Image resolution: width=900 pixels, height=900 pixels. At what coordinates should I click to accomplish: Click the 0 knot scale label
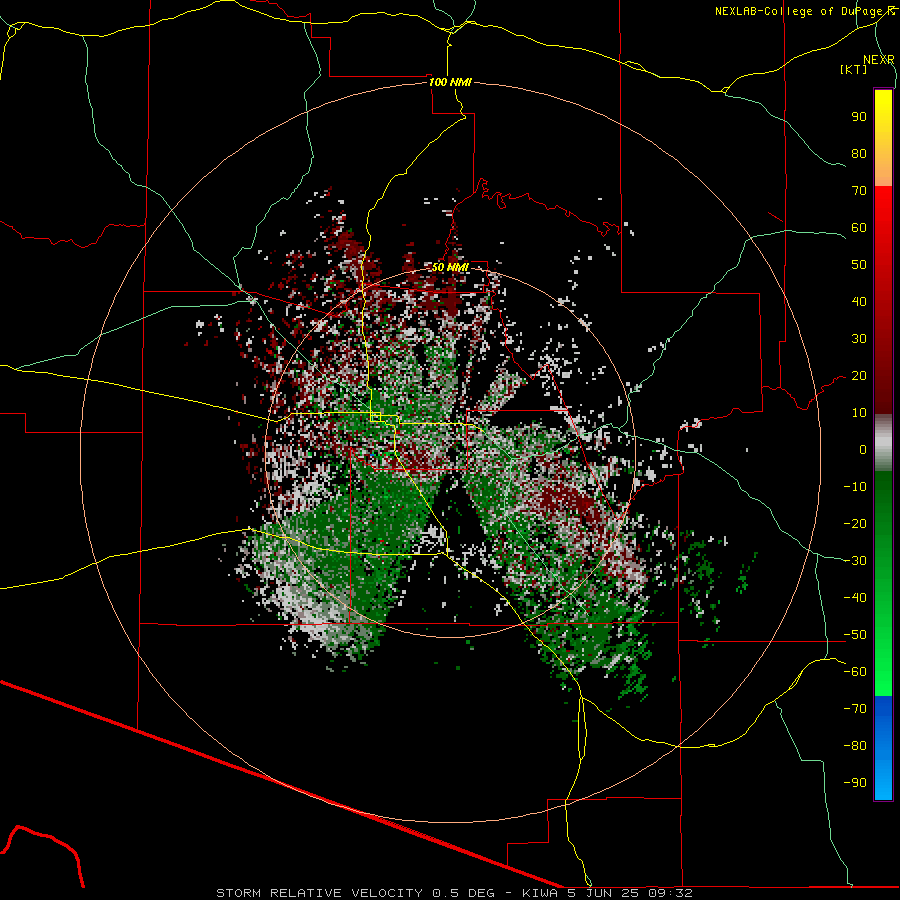pyautogui.click(x=863, y=450)
